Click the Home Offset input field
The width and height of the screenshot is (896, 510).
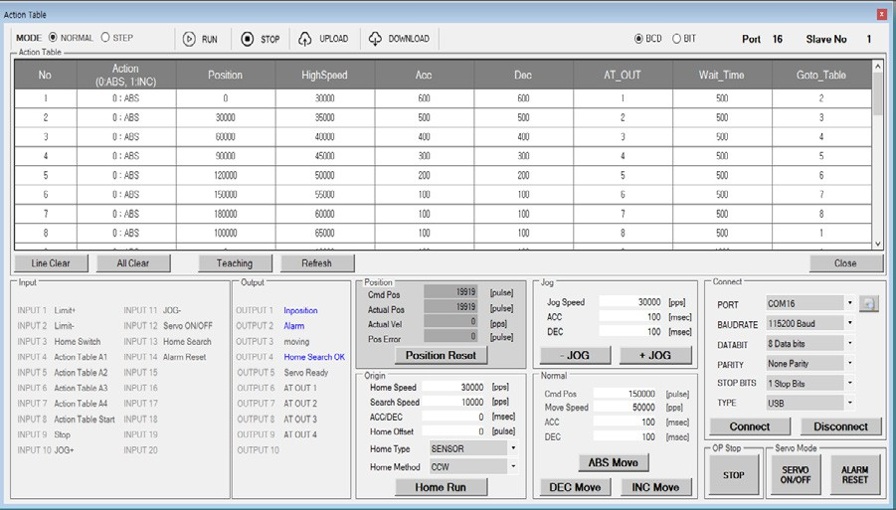(x=454, y=432)
